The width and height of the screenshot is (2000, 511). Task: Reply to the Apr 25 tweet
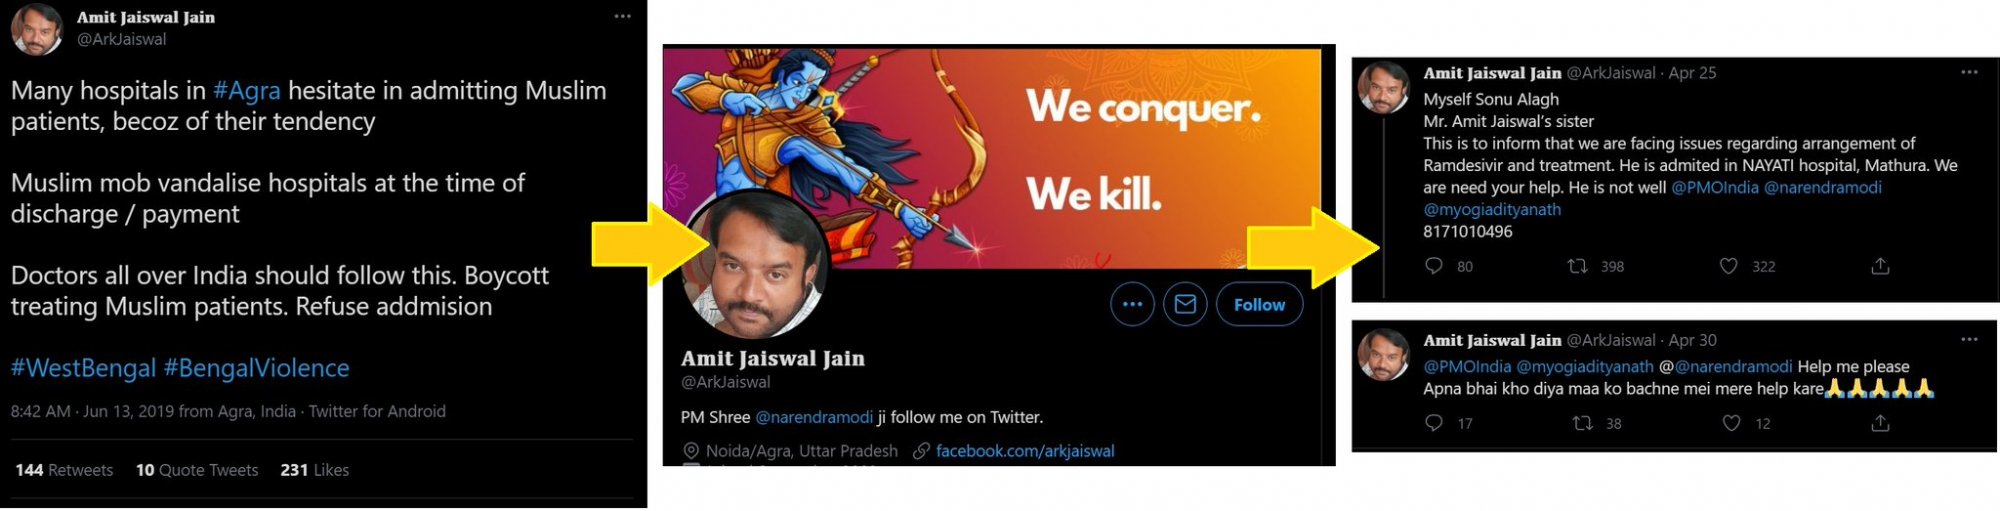coord(1434,266)
